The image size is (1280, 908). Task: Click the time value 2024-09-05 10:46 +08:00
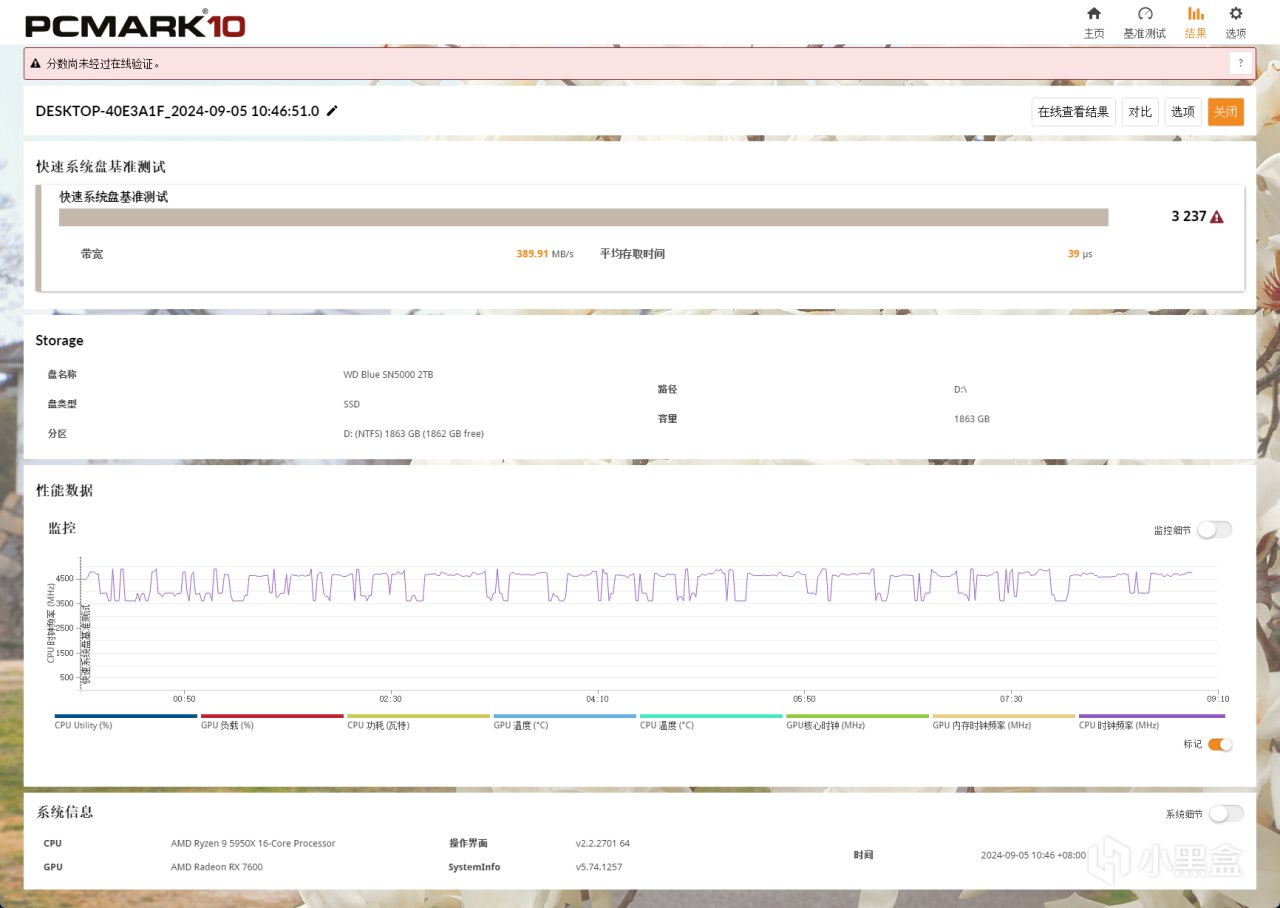tap(1033, 855)
